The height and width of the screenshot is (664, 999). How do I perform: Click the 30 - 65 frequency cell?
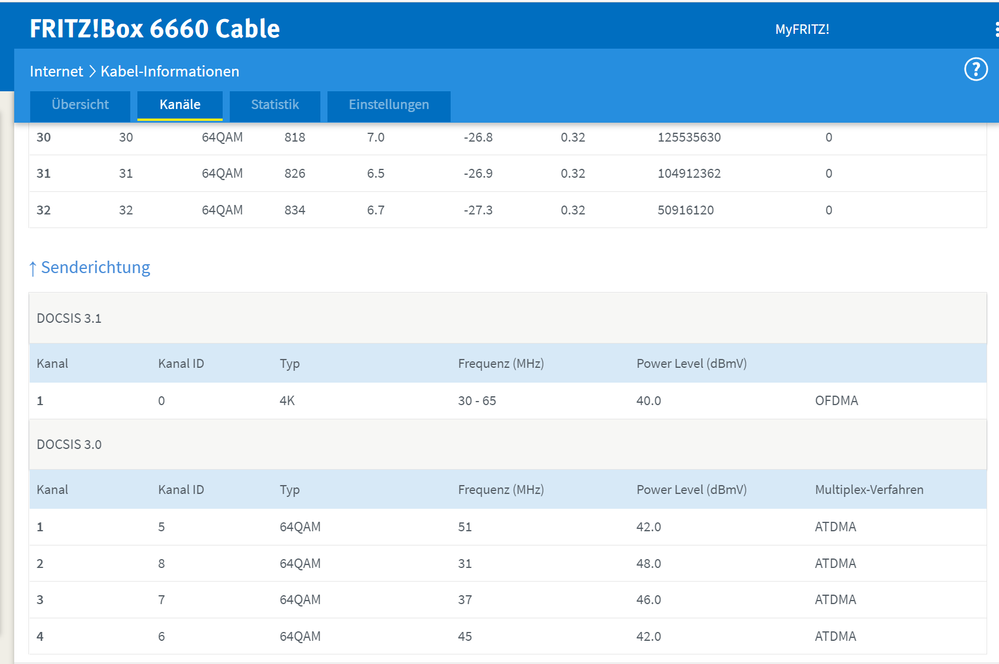pos(479,401)
